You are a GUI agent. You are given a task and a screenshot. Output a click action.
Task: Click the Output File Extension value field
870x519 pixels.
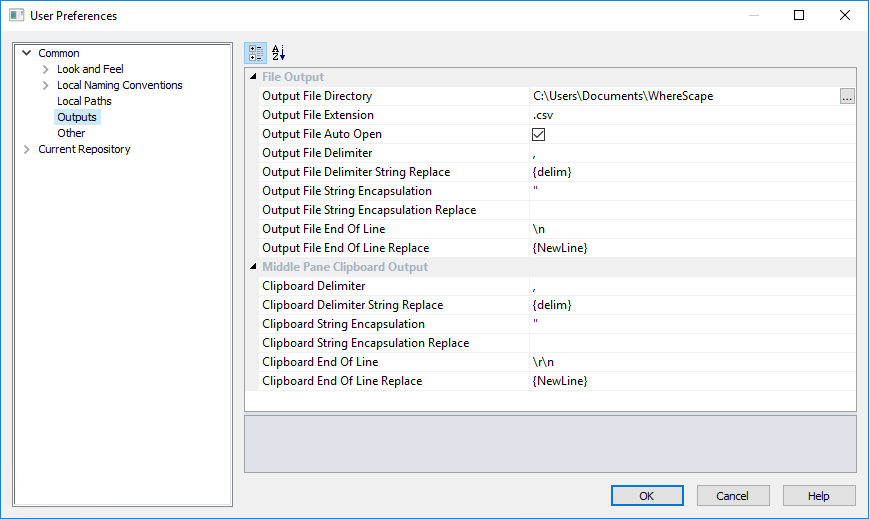point(690,116)
